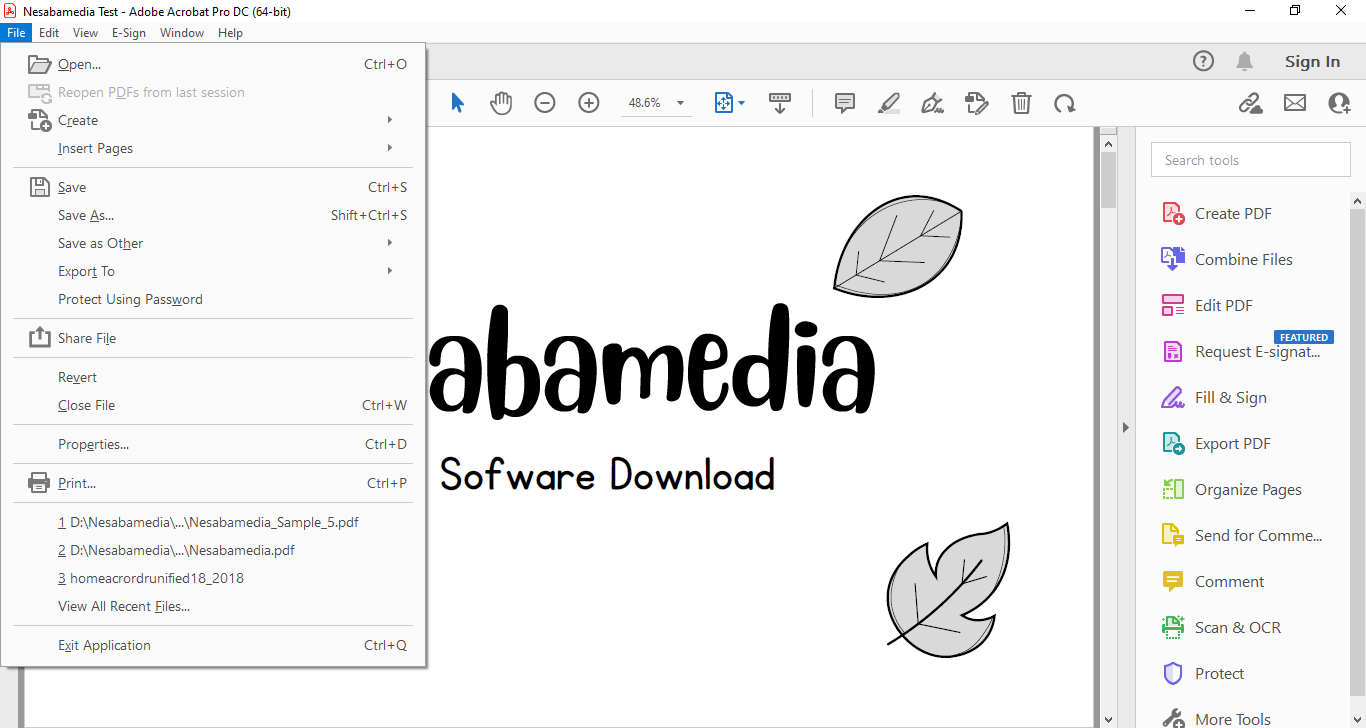This screenshot has height=728, width=1366.
Task: Select the highlighter text tool
Action: tap(888, 103)
